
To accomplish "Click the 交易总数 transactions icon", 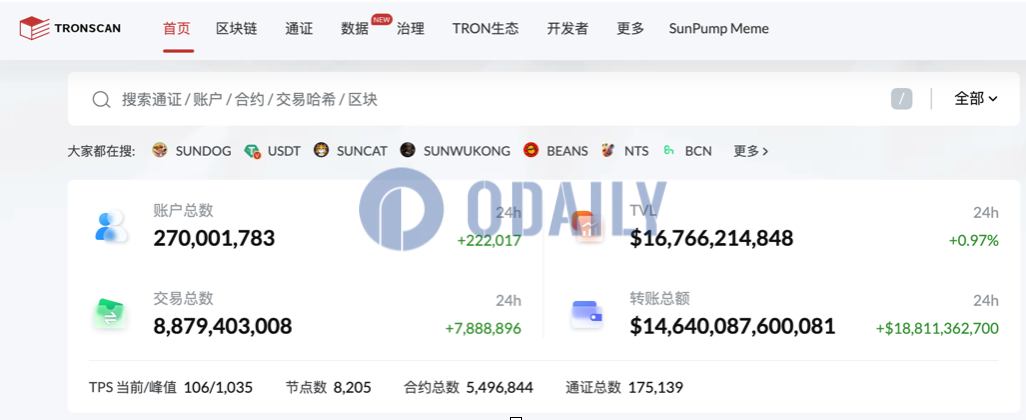I will click(x=110, y=314).
